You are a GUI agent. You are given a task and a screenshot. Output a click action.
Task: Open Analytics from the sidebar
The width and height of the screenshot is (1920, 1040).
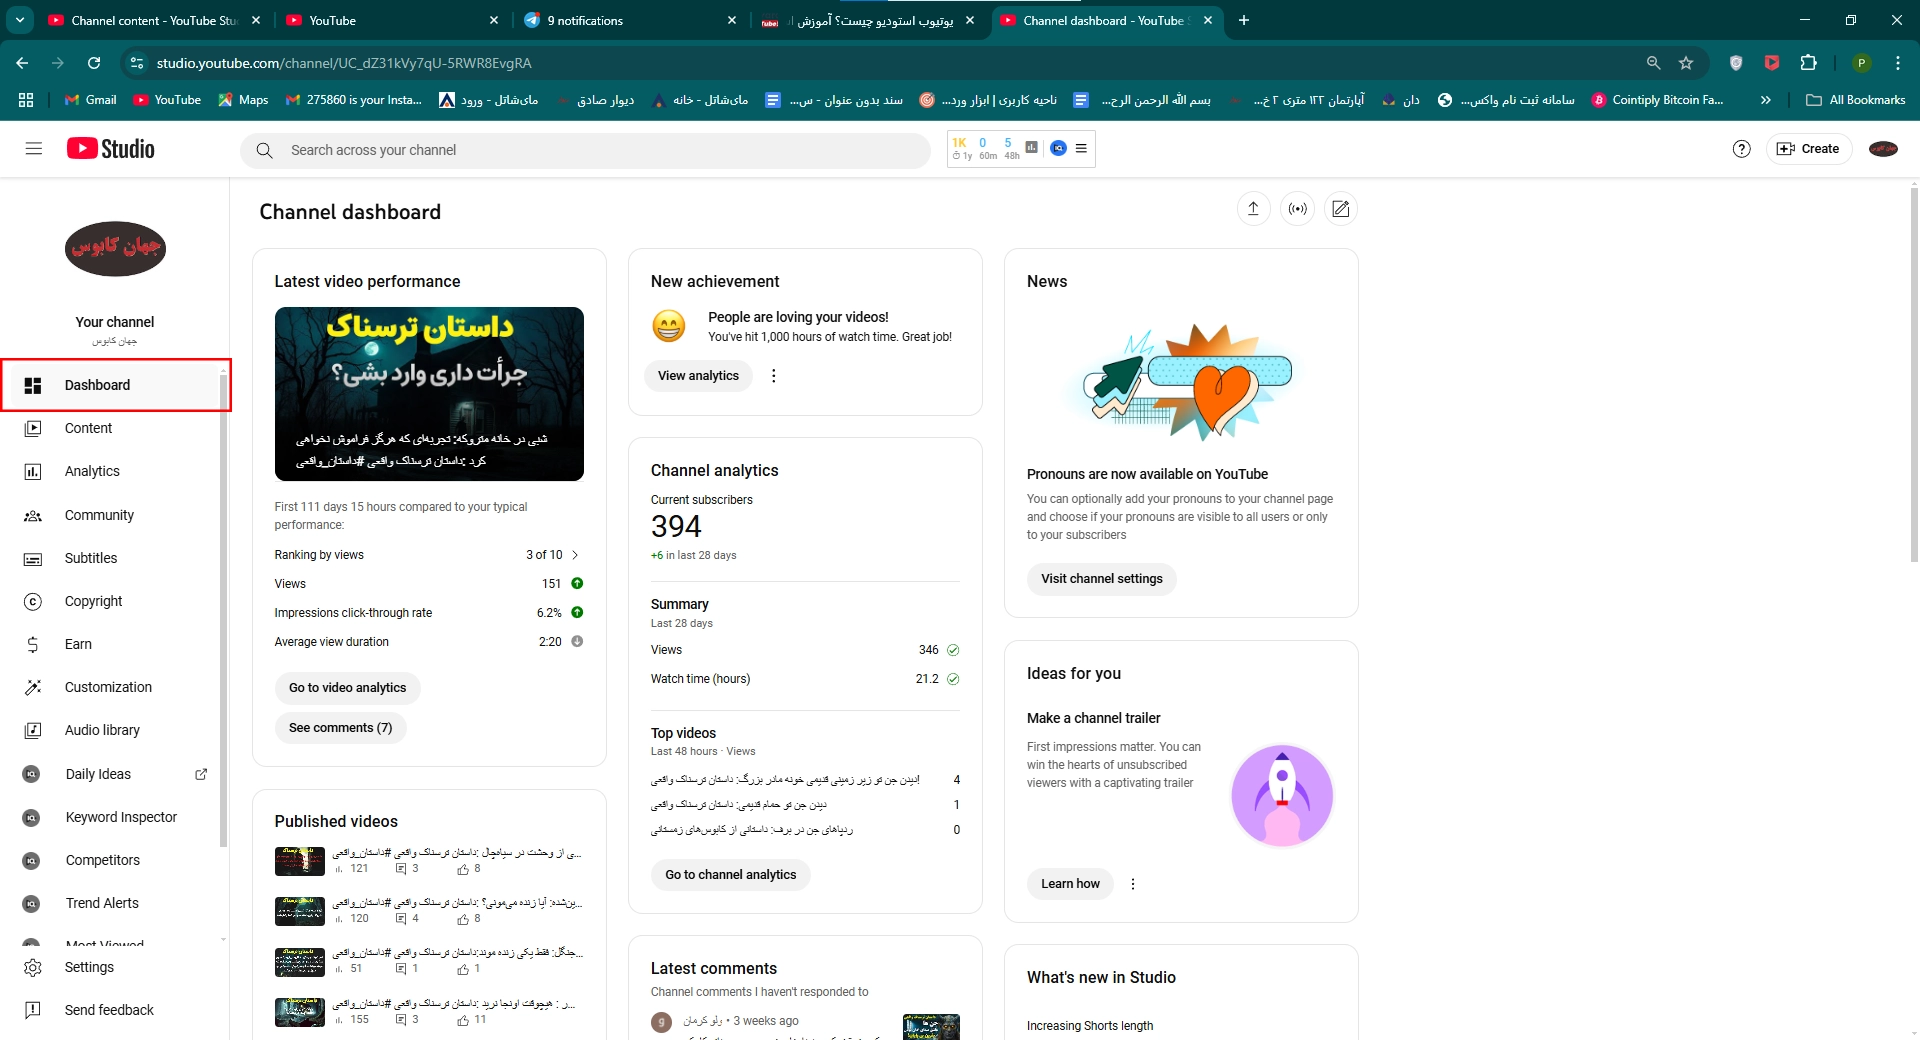(92, 471)
